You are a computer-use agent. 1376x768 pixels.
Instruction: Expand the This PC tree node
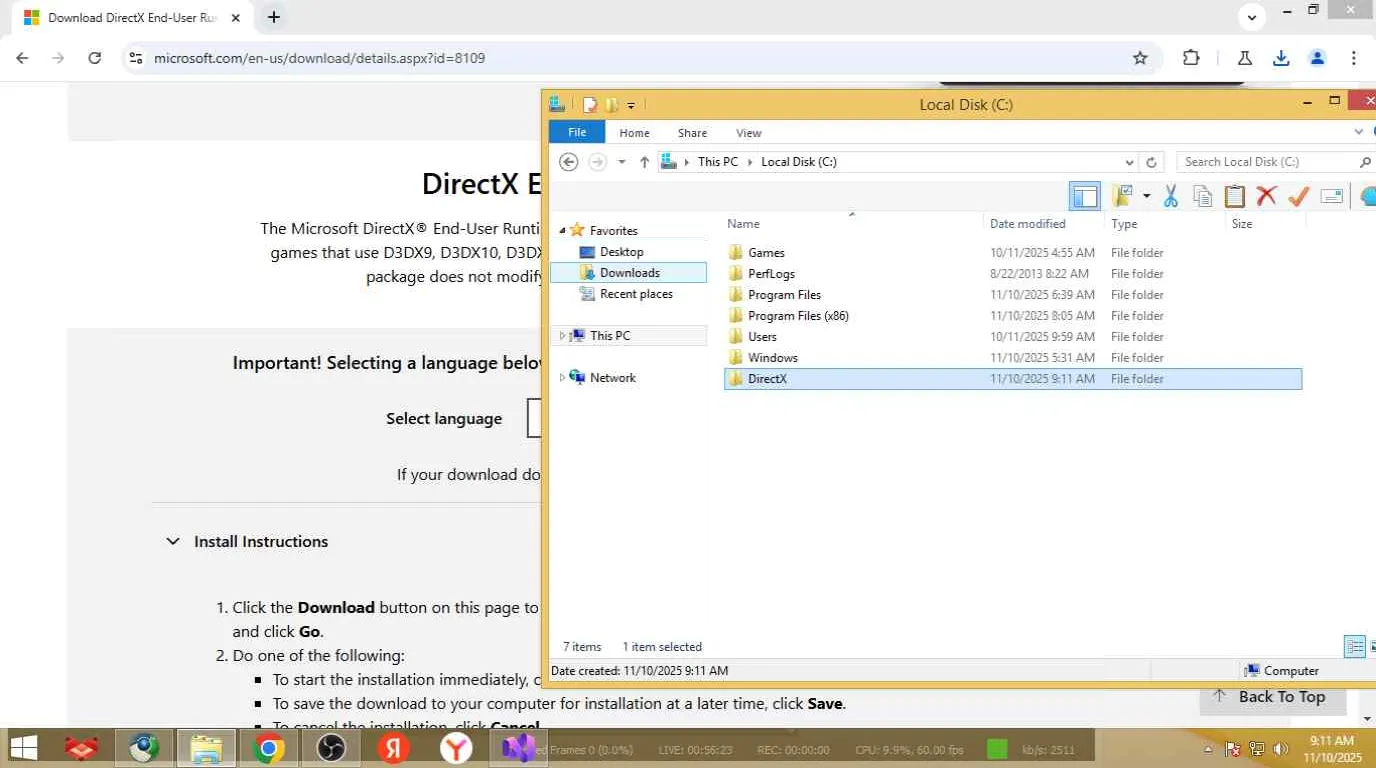562,336
